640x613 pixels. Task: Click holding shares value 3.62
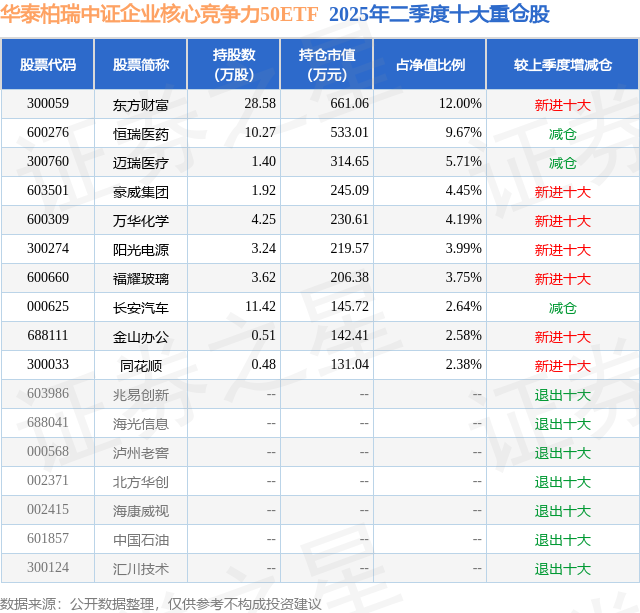pyautogui.click(x=263, y=278)
